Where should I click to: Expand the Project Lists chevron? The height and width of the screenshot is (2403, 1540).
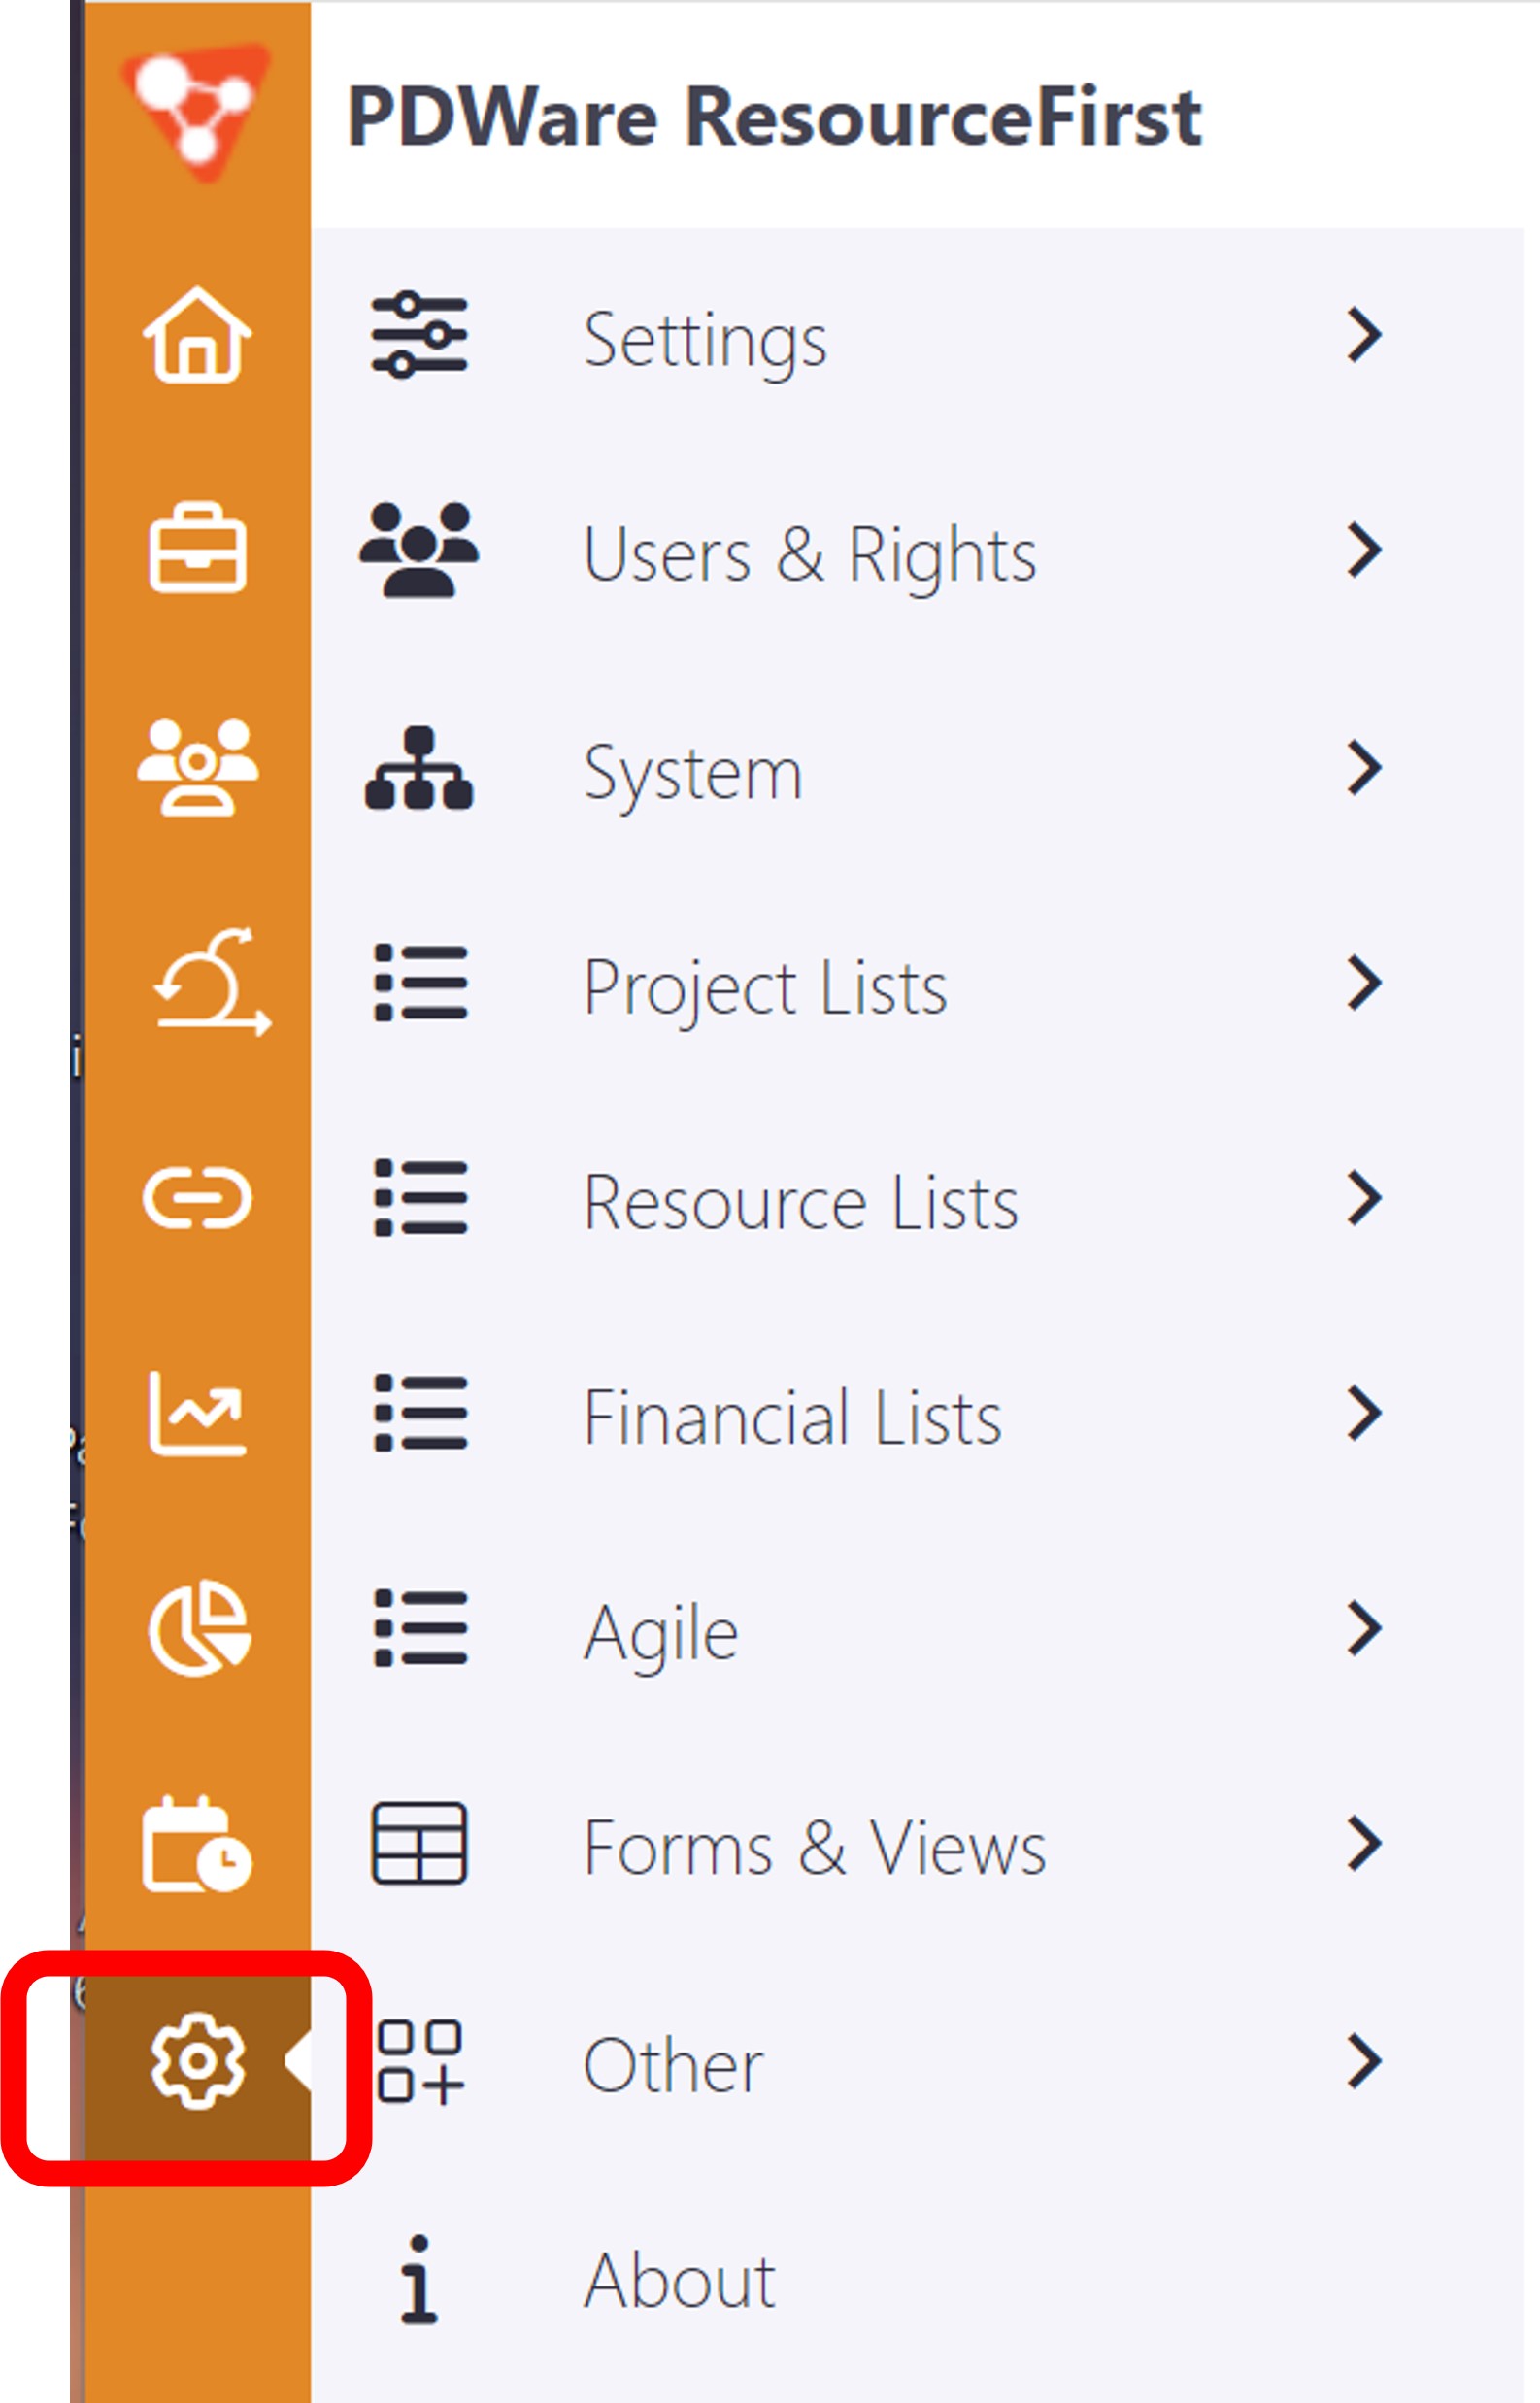[1366, 985]
